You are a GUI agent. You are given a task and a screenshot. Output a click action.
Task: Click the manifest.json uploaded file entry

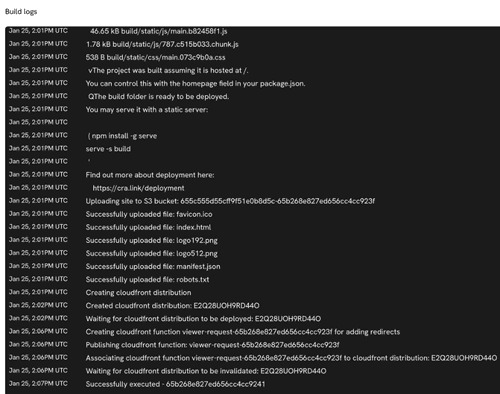click(153, 266)
